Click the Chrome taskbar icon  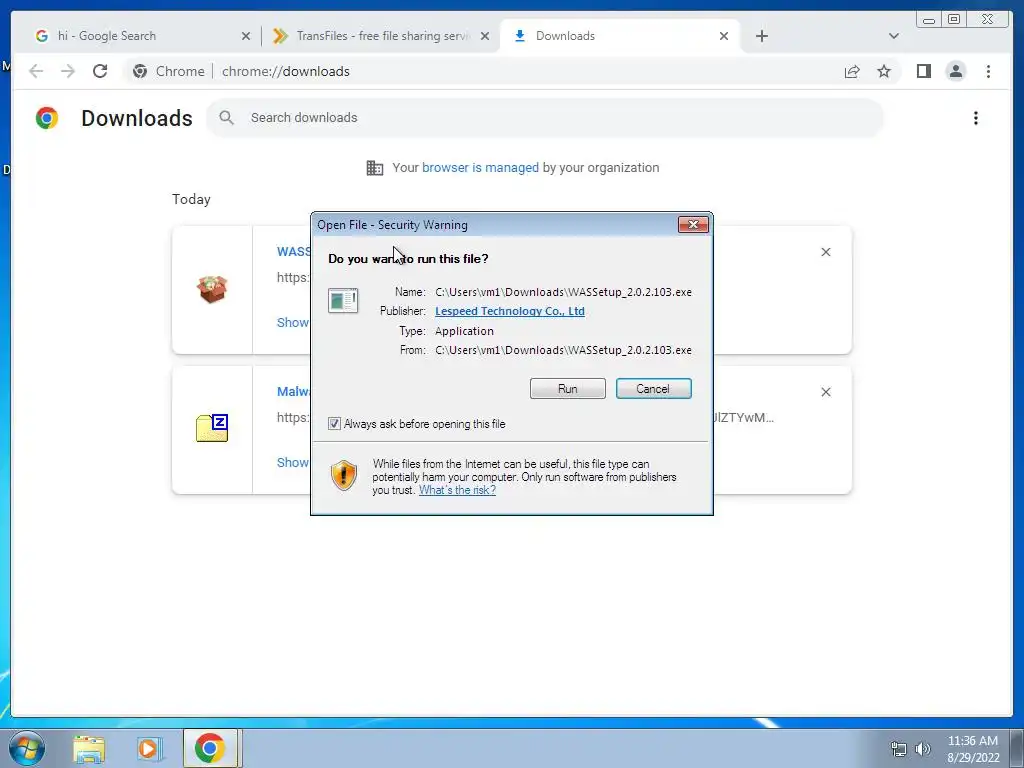click(209, 748)
